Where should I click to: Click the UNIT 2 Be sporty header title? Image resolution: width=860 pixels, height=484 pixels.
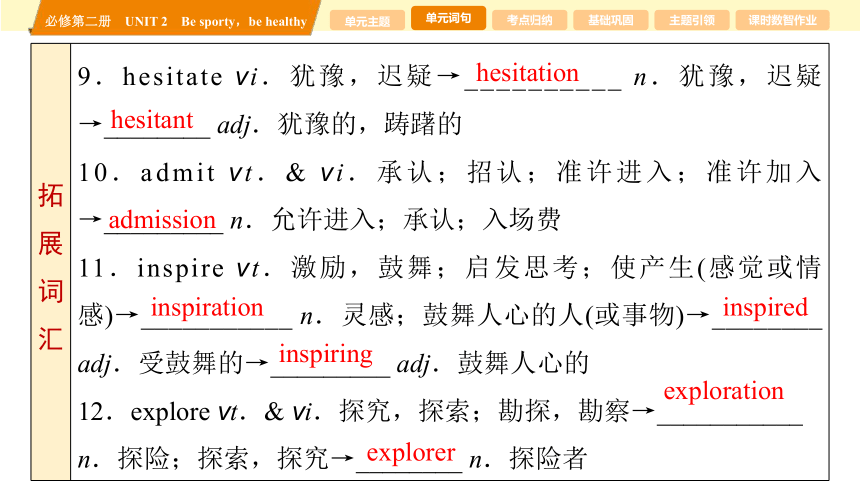click(x=176, y=21)
